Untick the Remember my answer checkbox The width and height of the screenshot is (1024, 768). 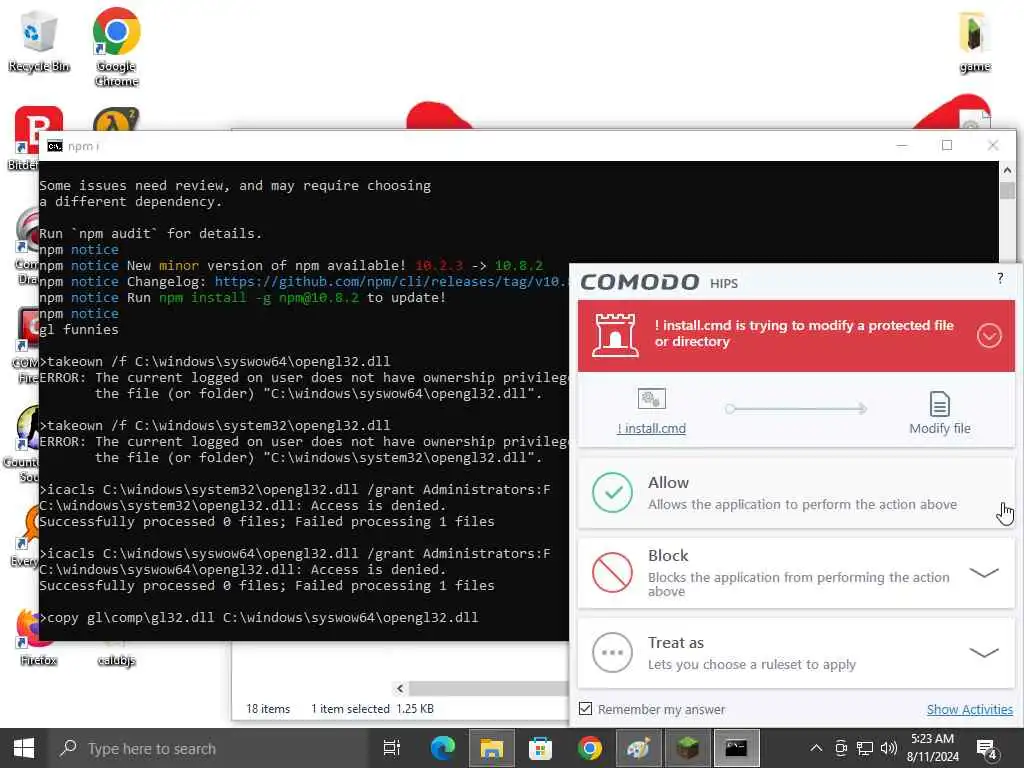pos(586,709)
